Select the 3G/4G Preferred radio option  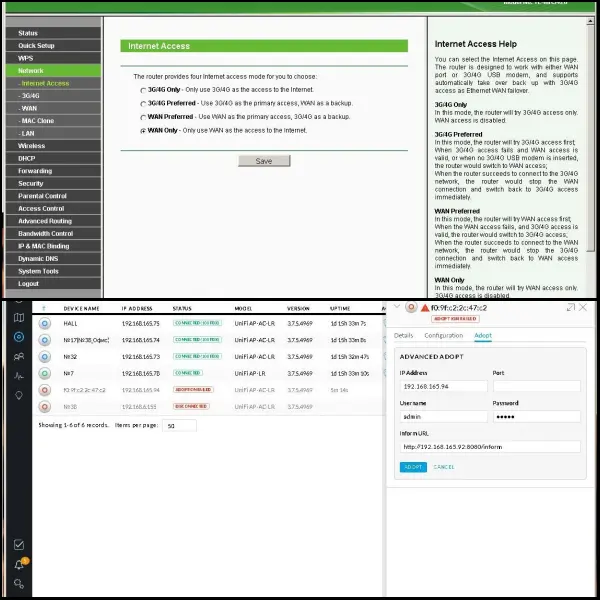(x=142, y=103)
